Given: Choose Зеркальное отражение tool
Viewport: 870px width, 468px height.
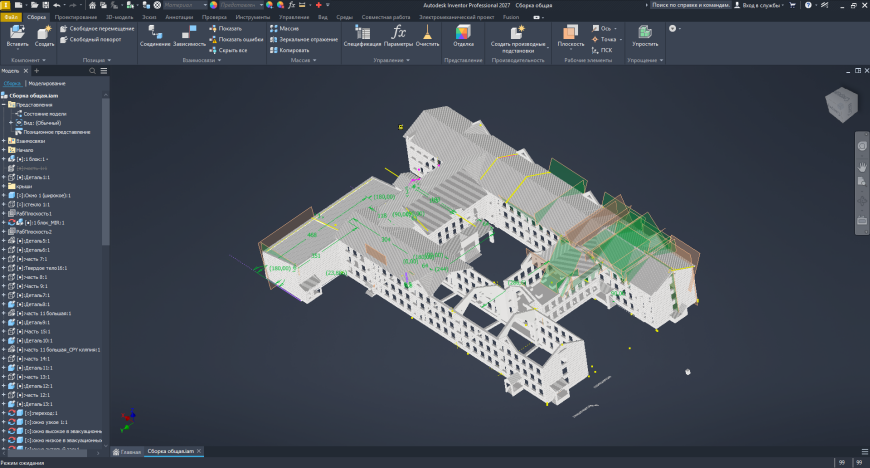Looking at the screenshot, I should [304, 39].
